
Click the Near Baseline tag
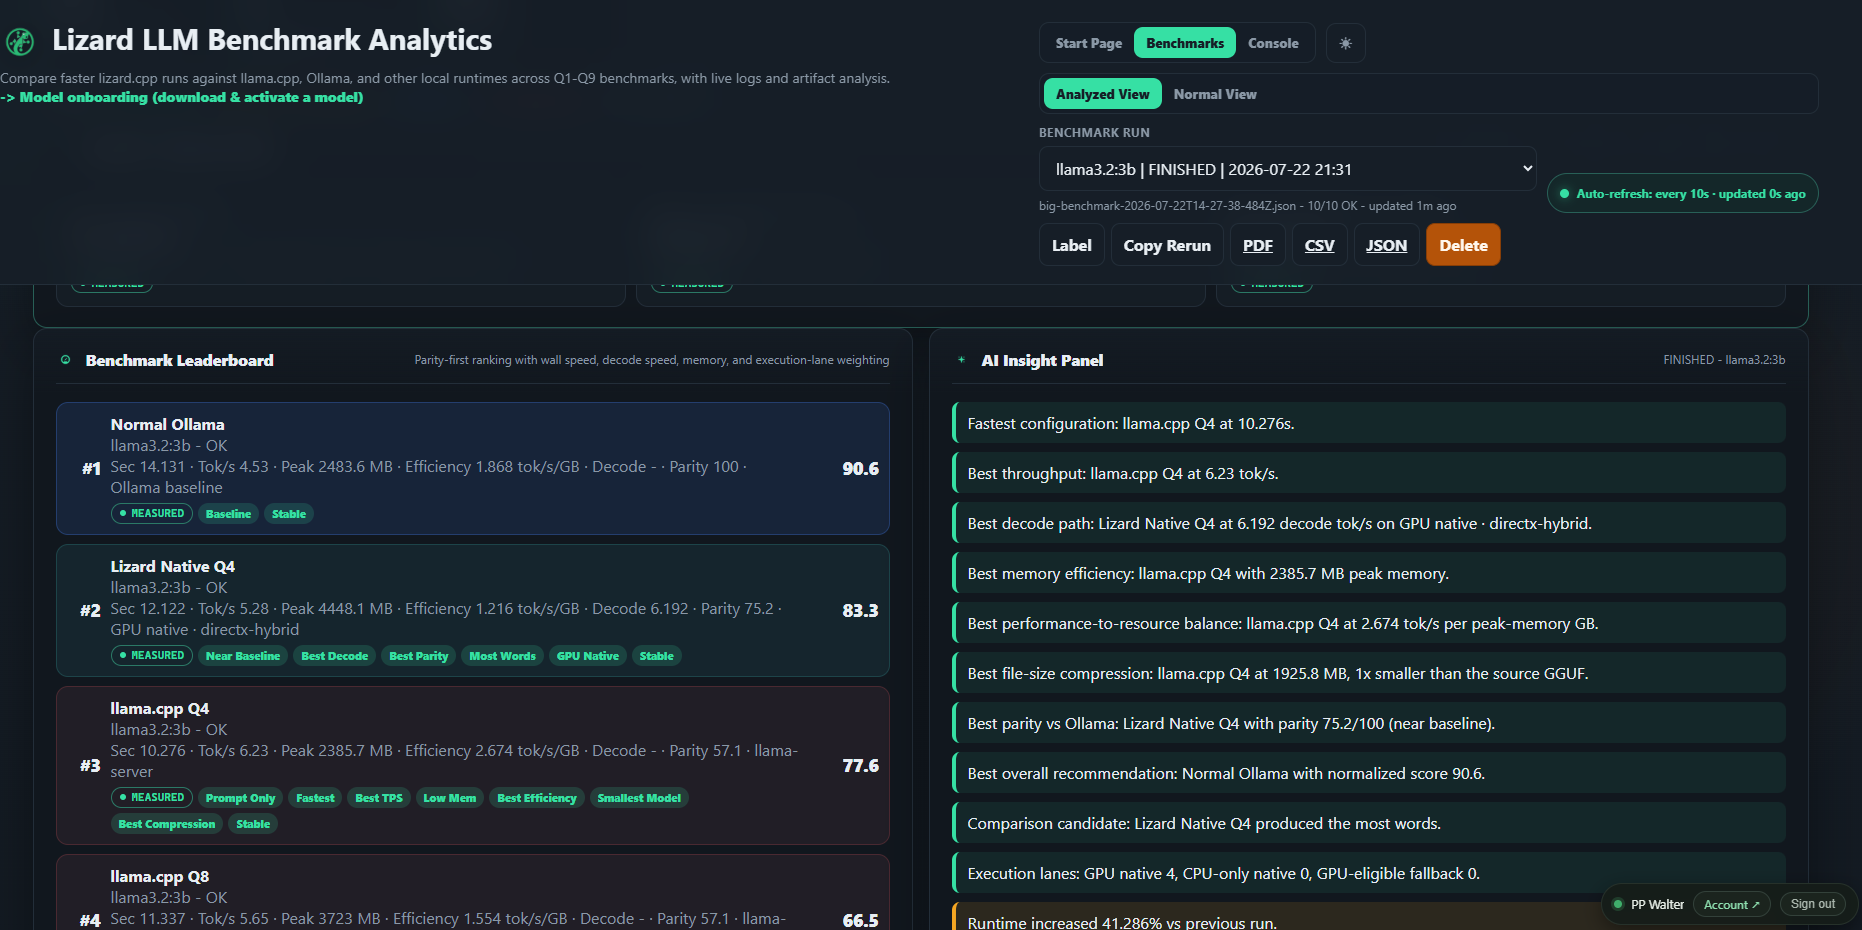point(243,656)
